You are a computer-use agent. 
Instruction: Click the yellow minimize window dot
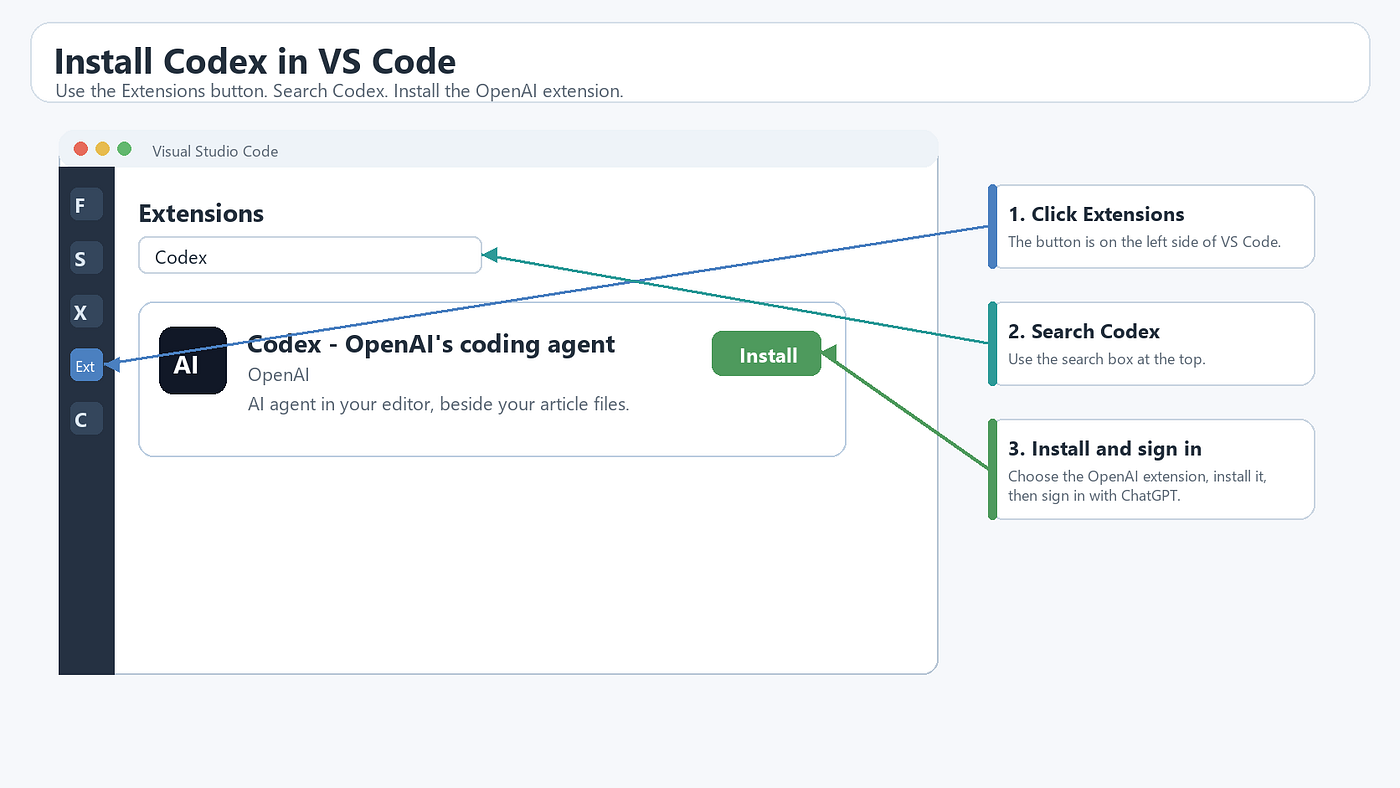102,149
